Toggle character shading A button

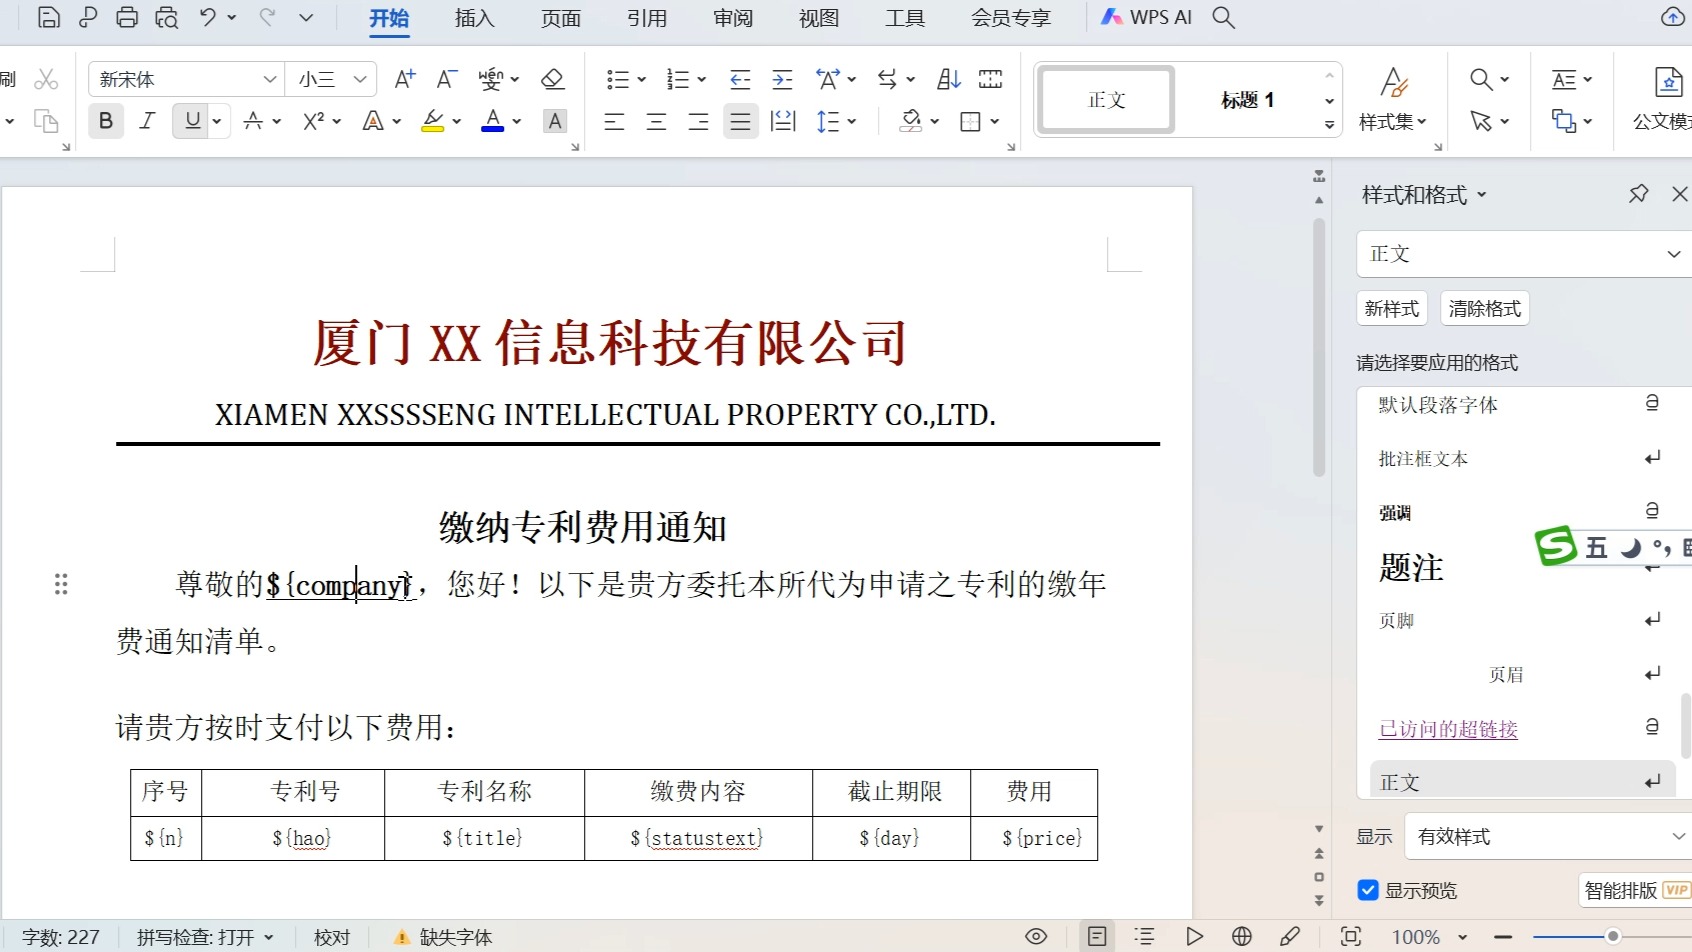[x=555, y=121]
